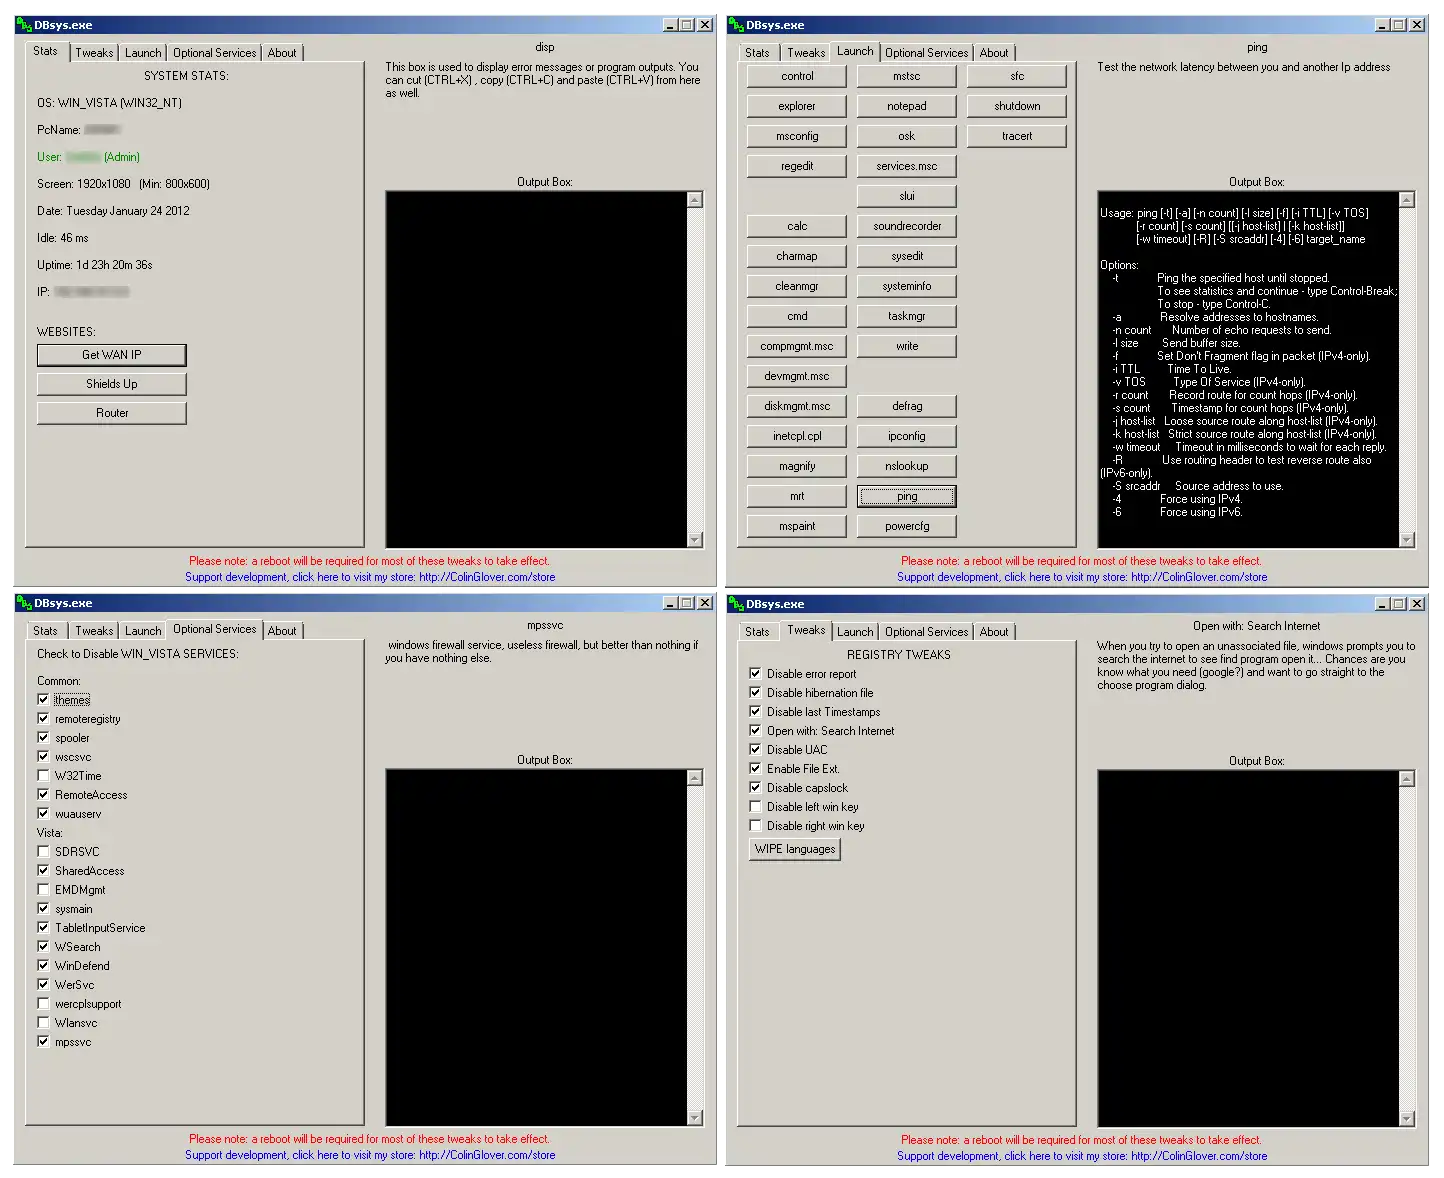Toggle Disable hibernation file checkbox
Viewport: 1444px width, 1178px height.
coord(755,692)
